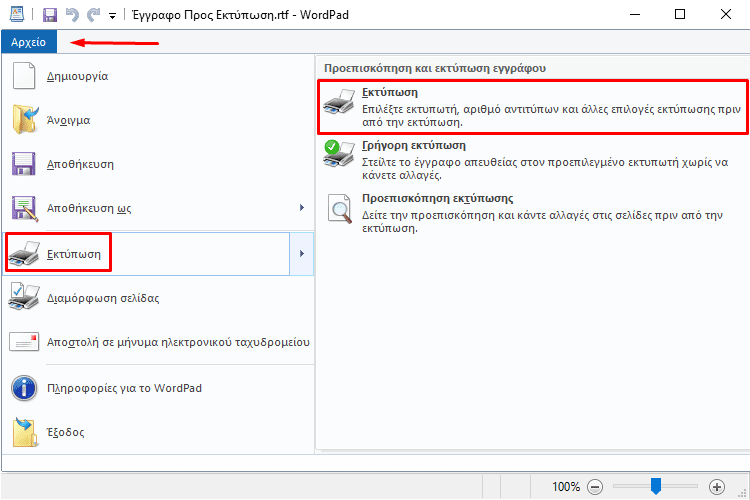750x500 pixels.
Task: Click the blue info icon for WordPad information
Action: (24, 388)
